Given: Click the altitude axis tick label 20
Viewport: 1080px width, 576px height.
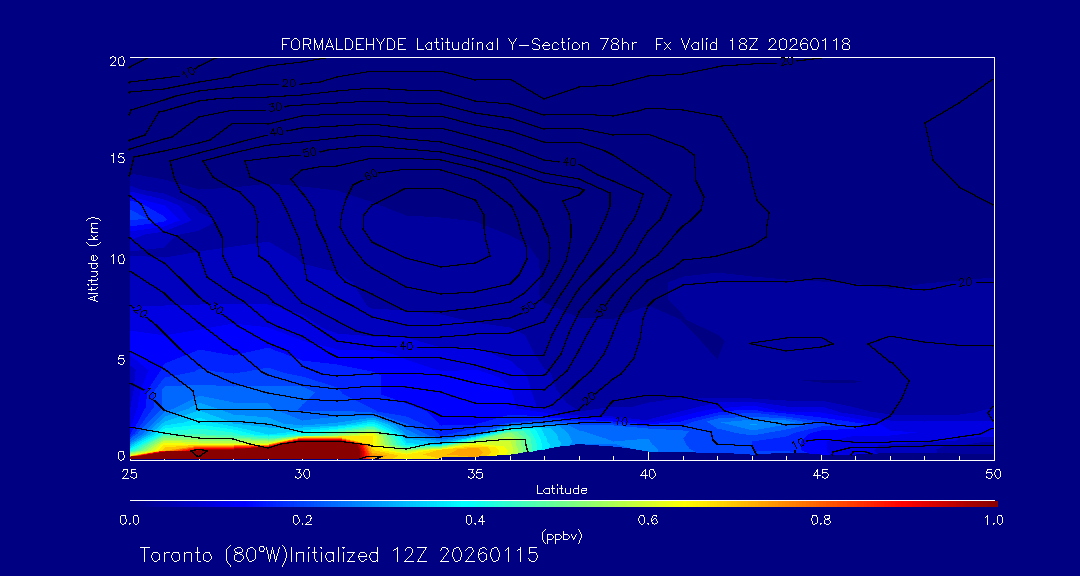Looking at the screenshot, I should point(115,61).
